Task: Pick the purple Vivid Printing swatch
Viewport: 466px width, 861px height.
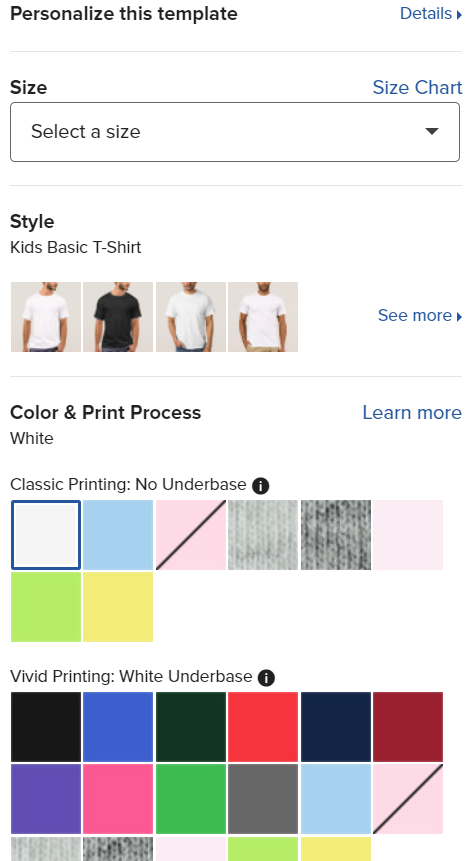Action: (46, 799)
